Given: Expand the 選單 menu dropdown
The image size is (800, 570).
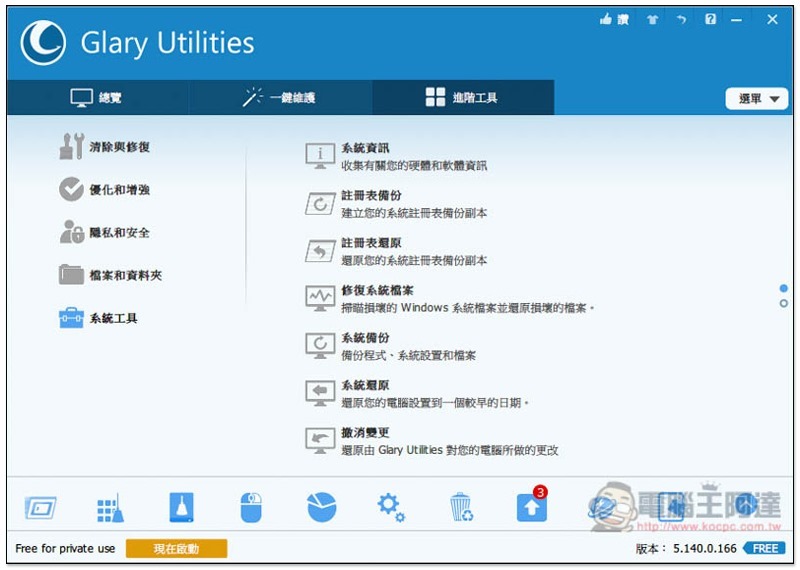Looking at the screenshot, I should [757, 98].
